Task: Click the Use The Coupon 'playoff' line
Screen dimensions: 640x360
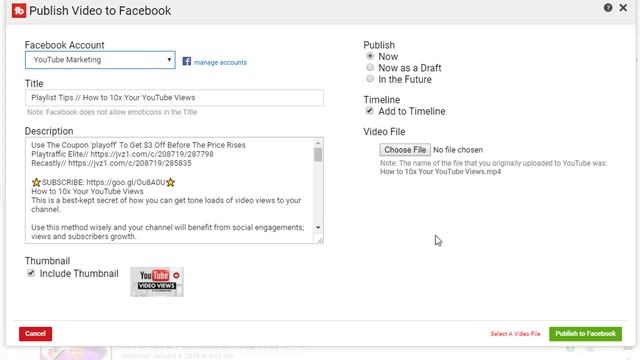Action: 138,145
